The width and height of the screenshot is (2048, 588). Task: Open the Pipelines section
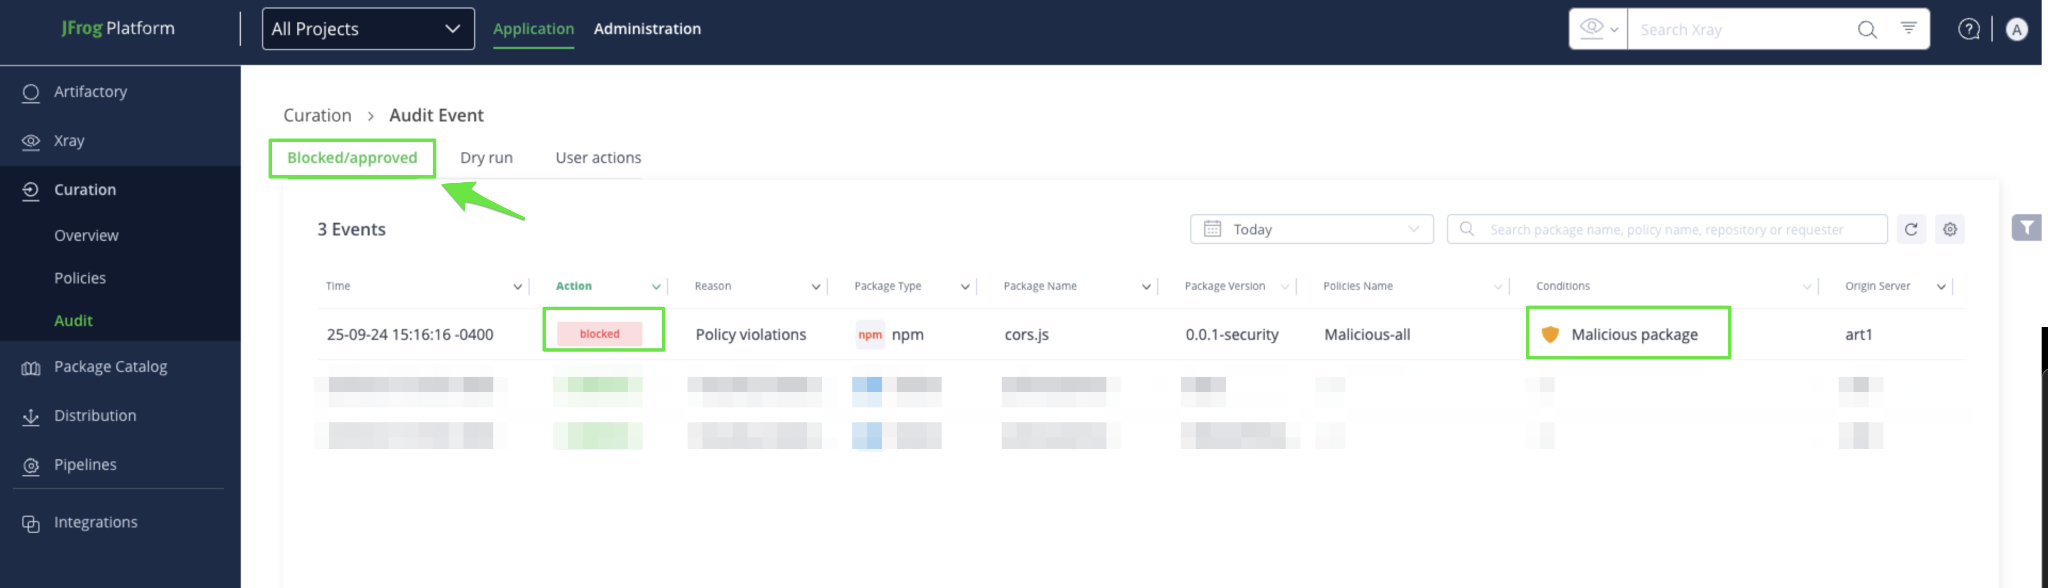85,465
